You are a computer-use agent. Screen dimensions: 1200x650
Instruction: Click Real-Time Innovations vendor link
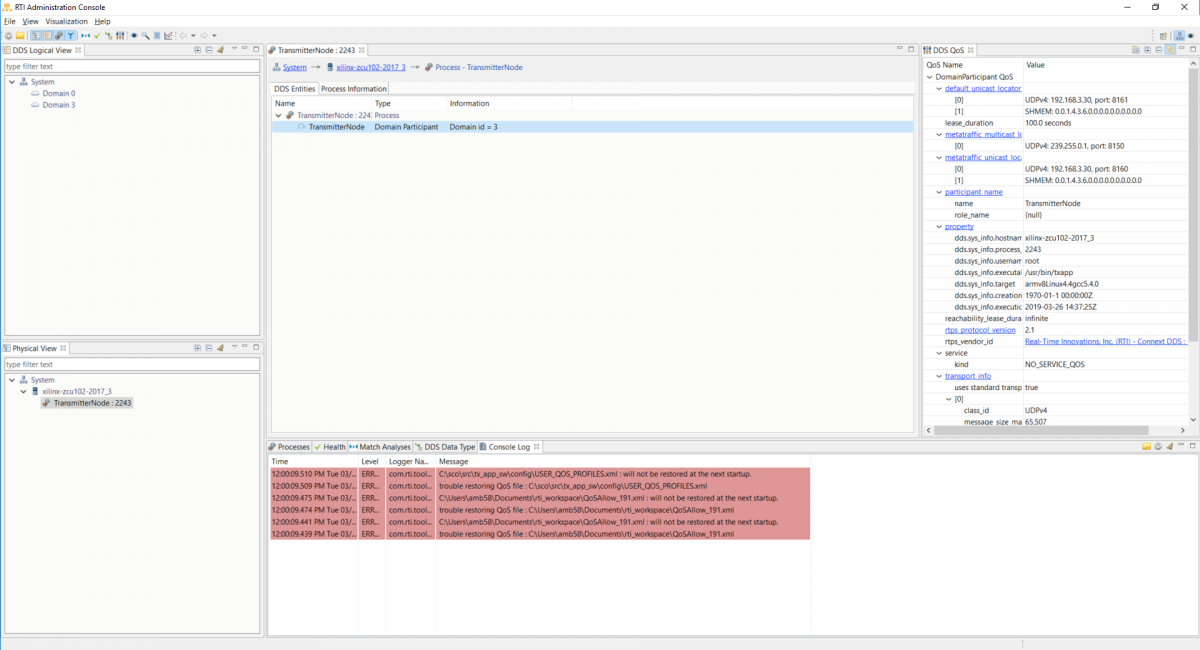1105,341
